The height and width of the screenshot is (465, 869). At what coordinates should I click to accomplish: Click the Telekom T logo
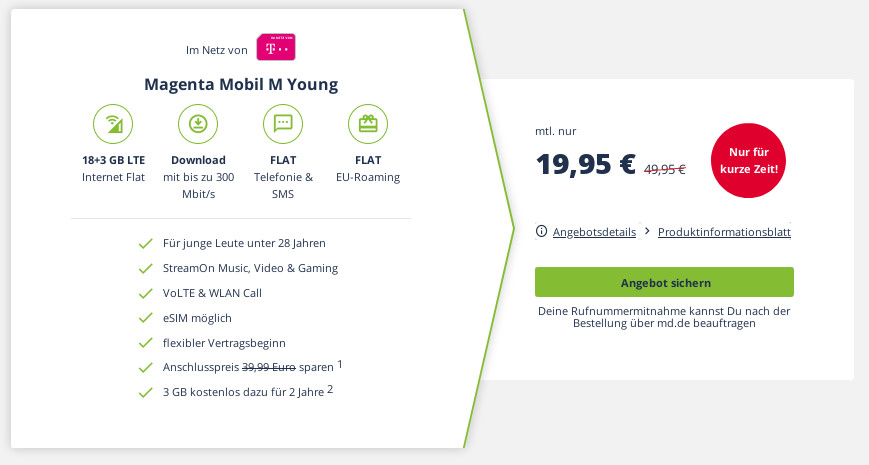(x=275, y=48)
